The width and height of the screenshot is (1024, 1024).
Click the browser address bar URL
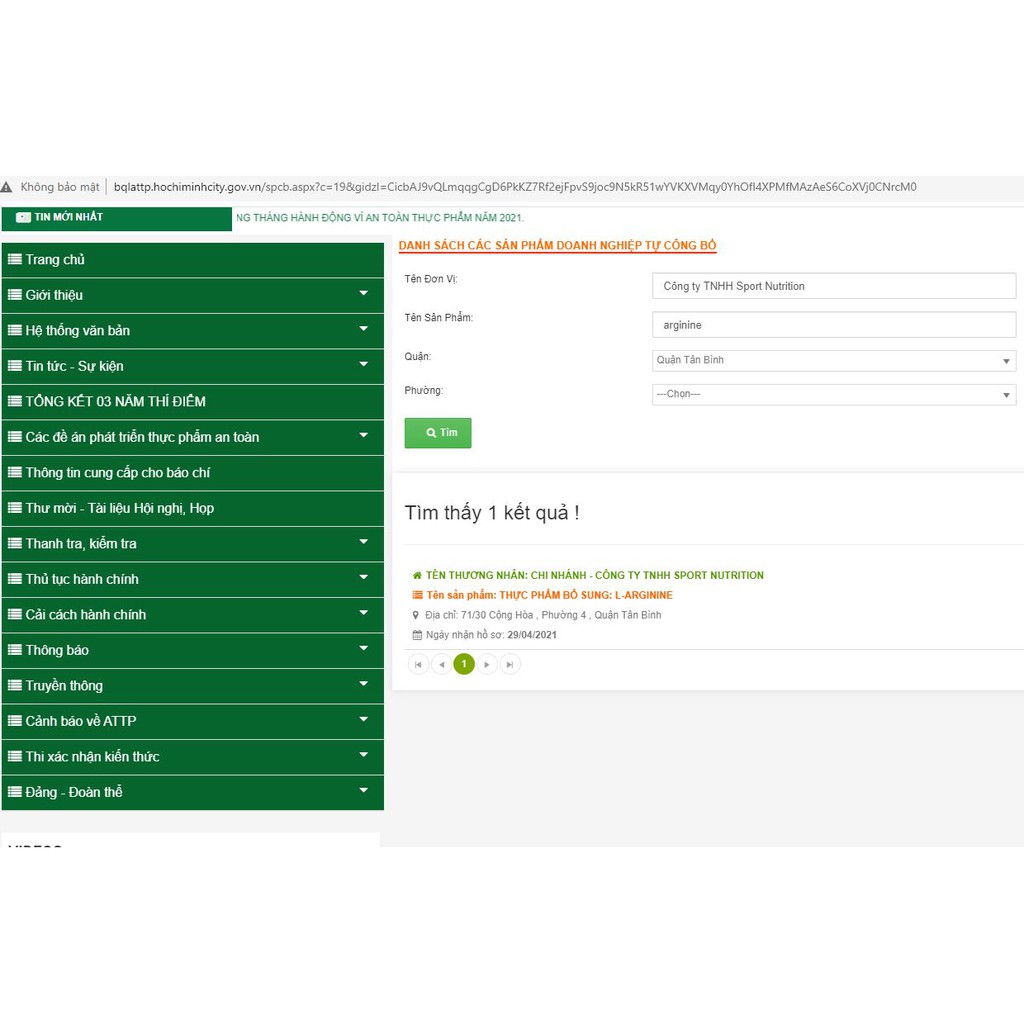tap(515, 187)
